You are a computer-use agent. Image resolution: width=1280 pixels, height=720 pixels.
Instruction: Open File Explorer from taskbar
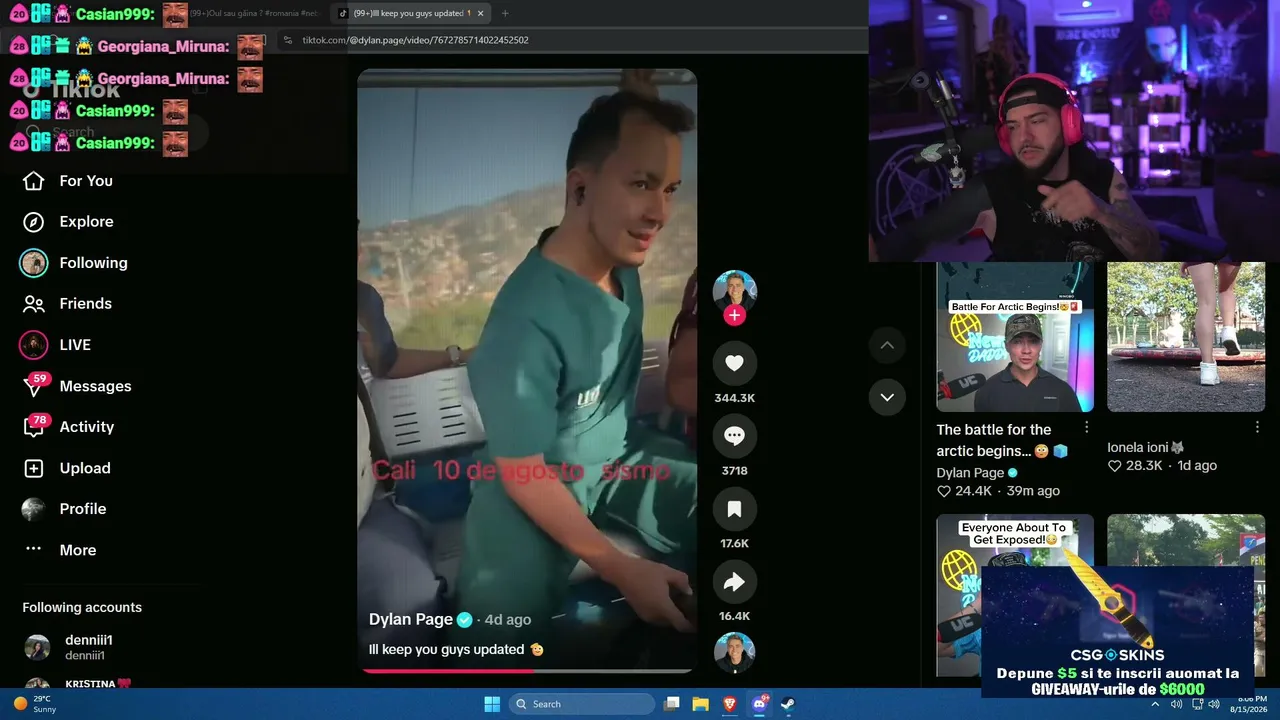tap(700, 704)
